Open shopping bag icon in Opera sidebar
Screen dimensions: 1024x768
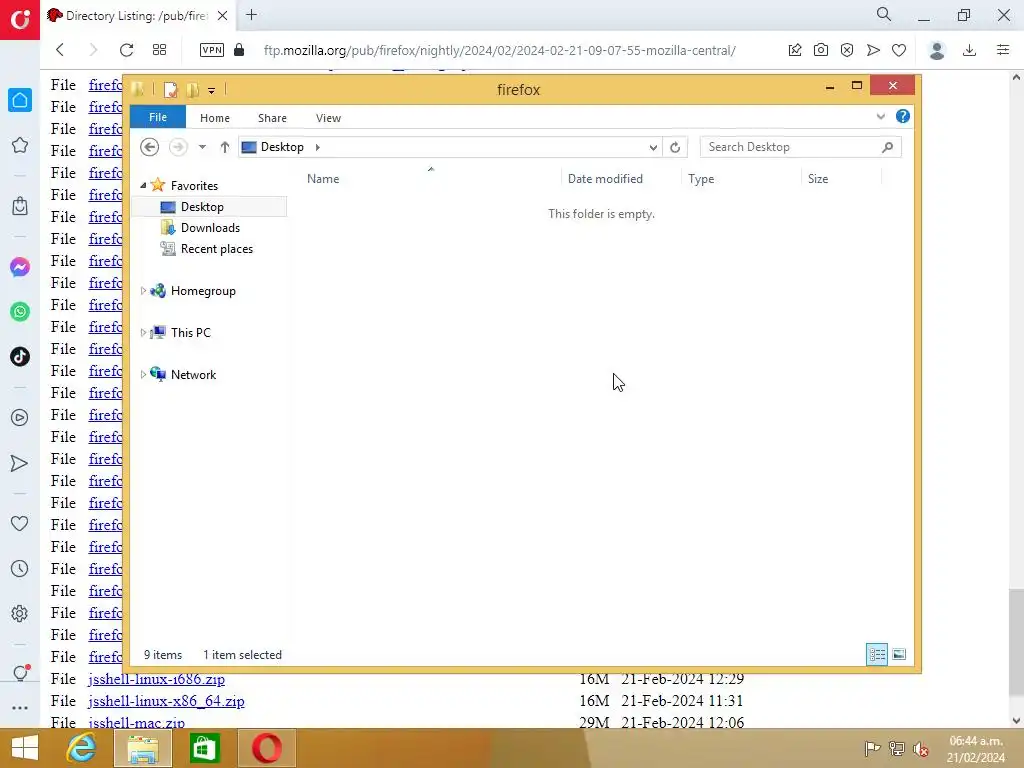[20, 206]
